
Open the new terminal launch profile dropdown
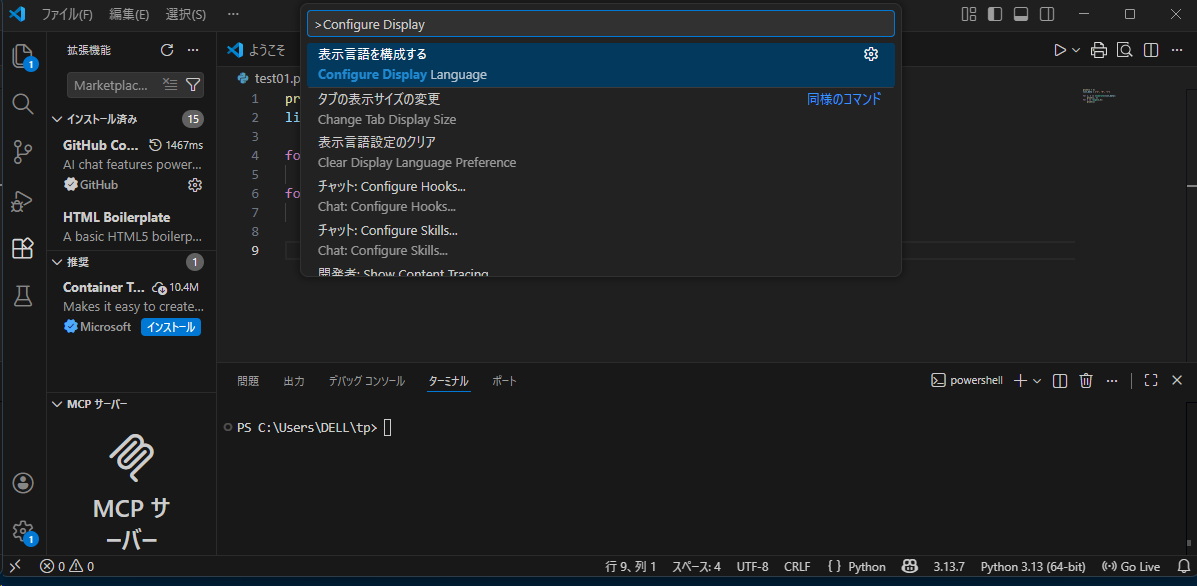[x=1037, y=381]
